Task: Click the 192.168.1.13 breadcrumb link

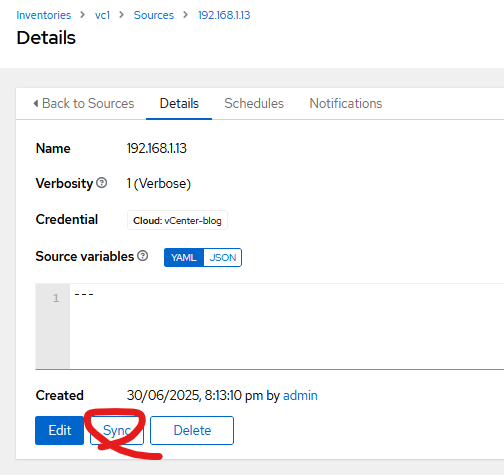Action: point(224,15)
